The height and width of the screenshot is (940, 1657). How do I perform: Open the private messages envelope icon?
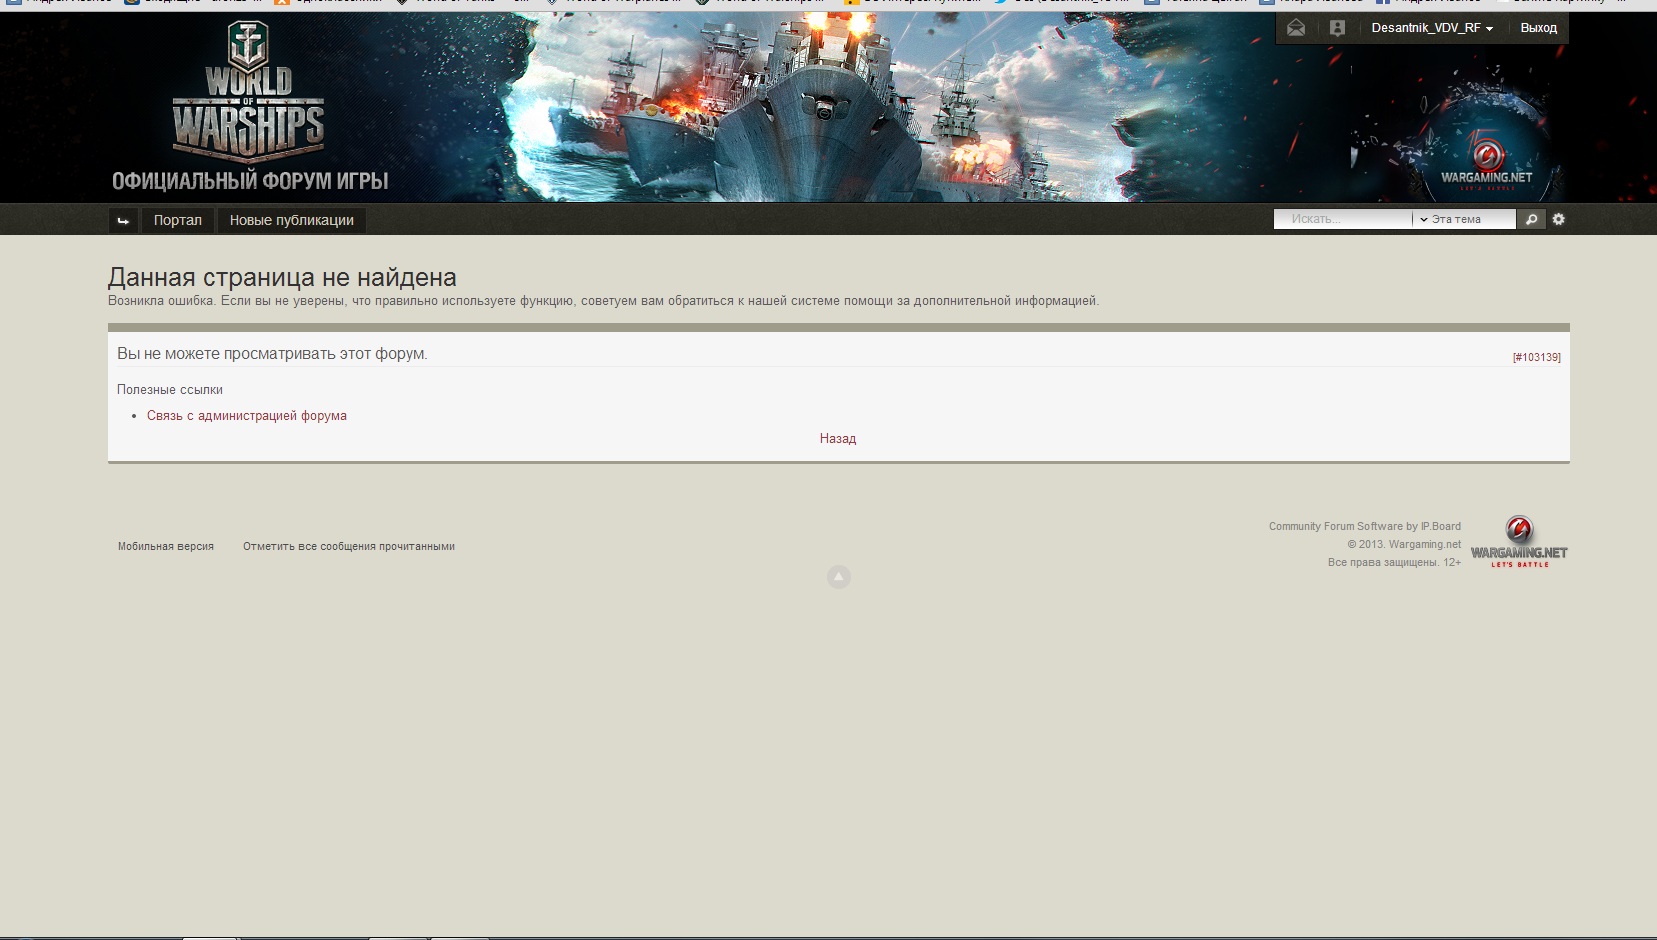click(x=1296, y=28)
